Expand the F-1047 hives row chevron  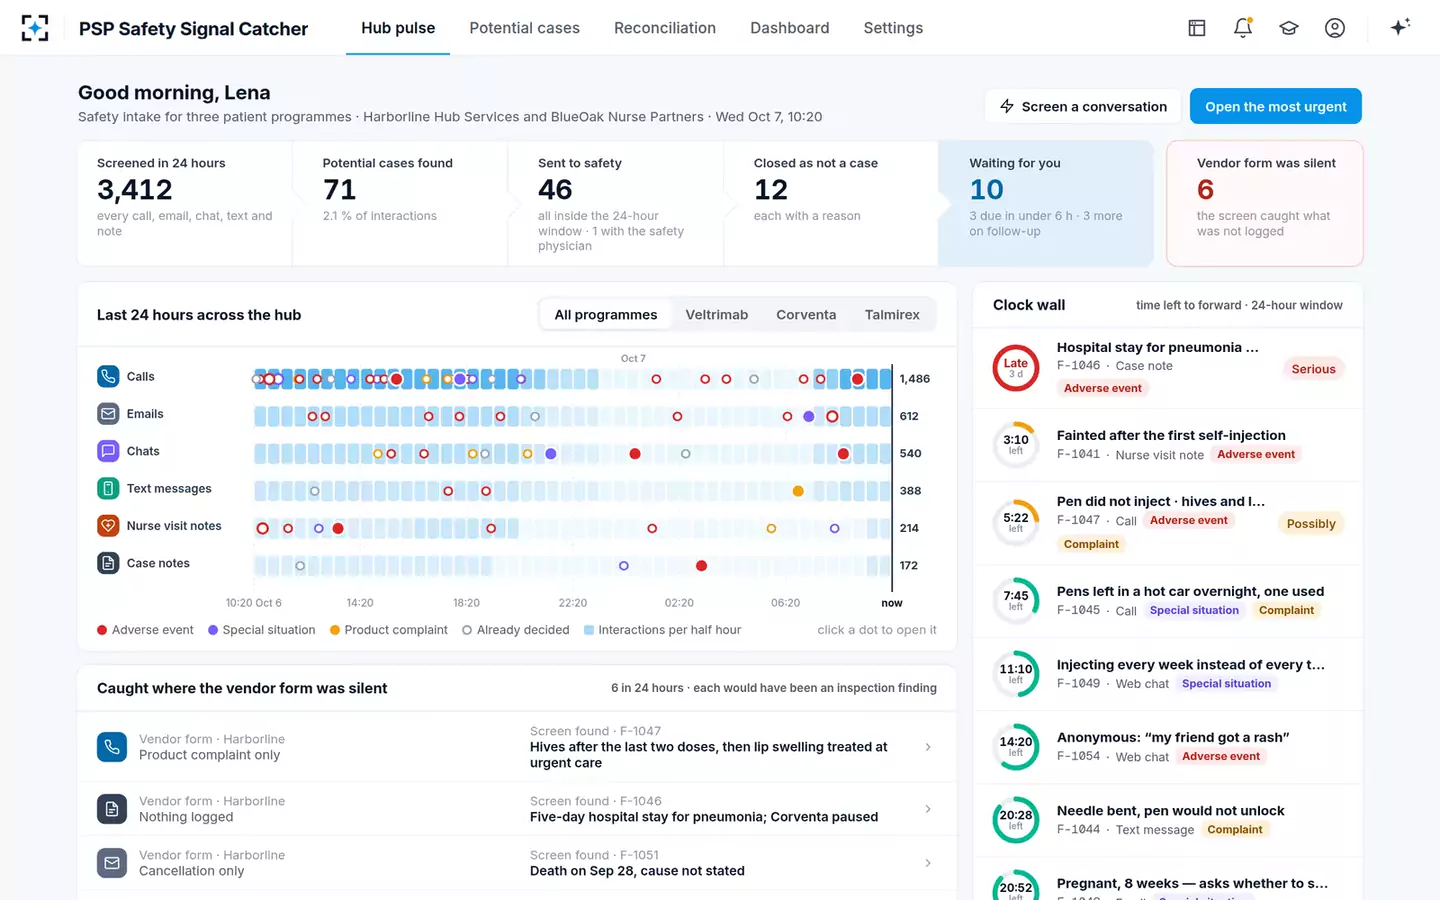[928, 747]
